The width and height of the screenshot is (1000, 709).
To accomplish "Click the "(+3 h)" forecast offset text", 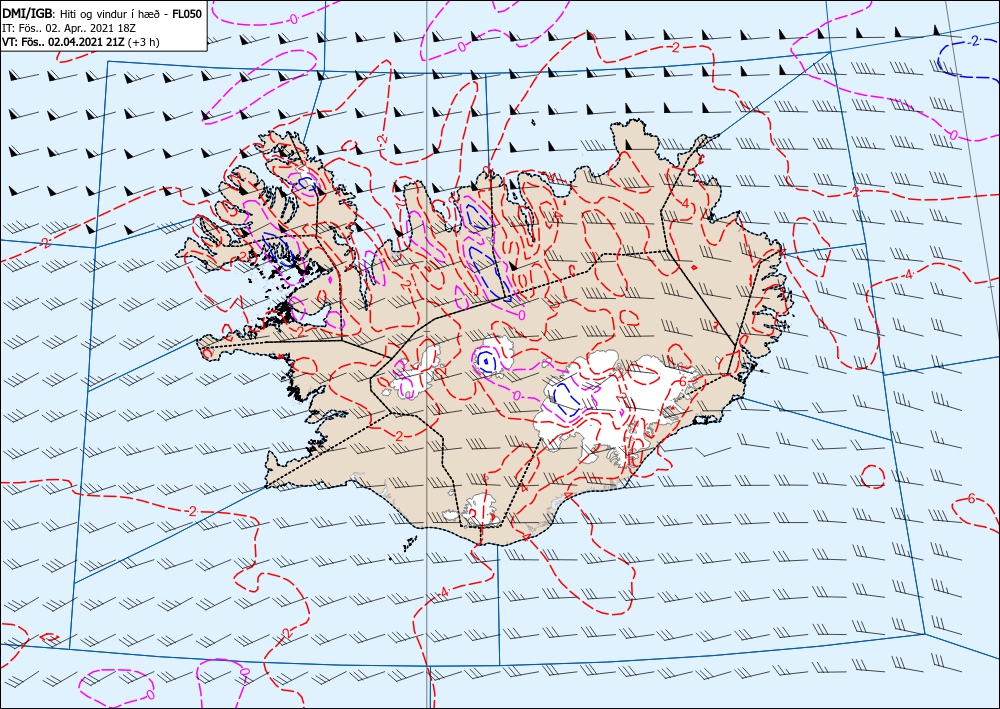I will pos(144,42).
